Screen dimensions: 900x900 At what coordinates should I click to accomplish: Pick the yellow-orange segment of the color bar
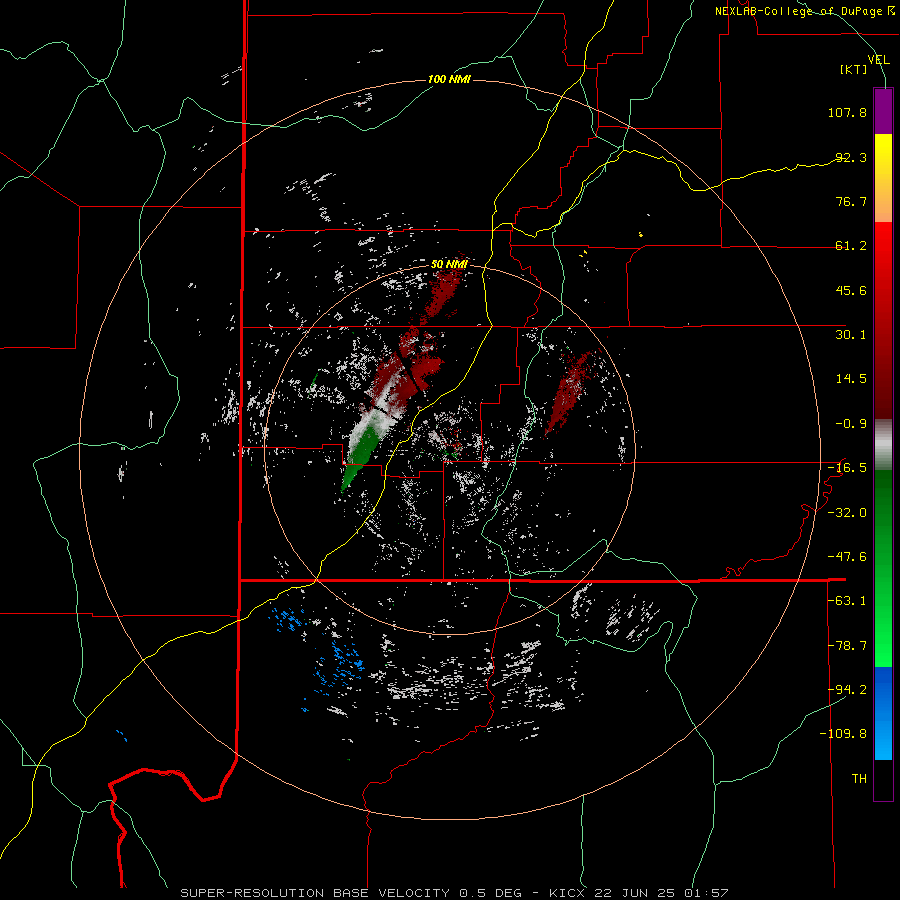point(883,178)
